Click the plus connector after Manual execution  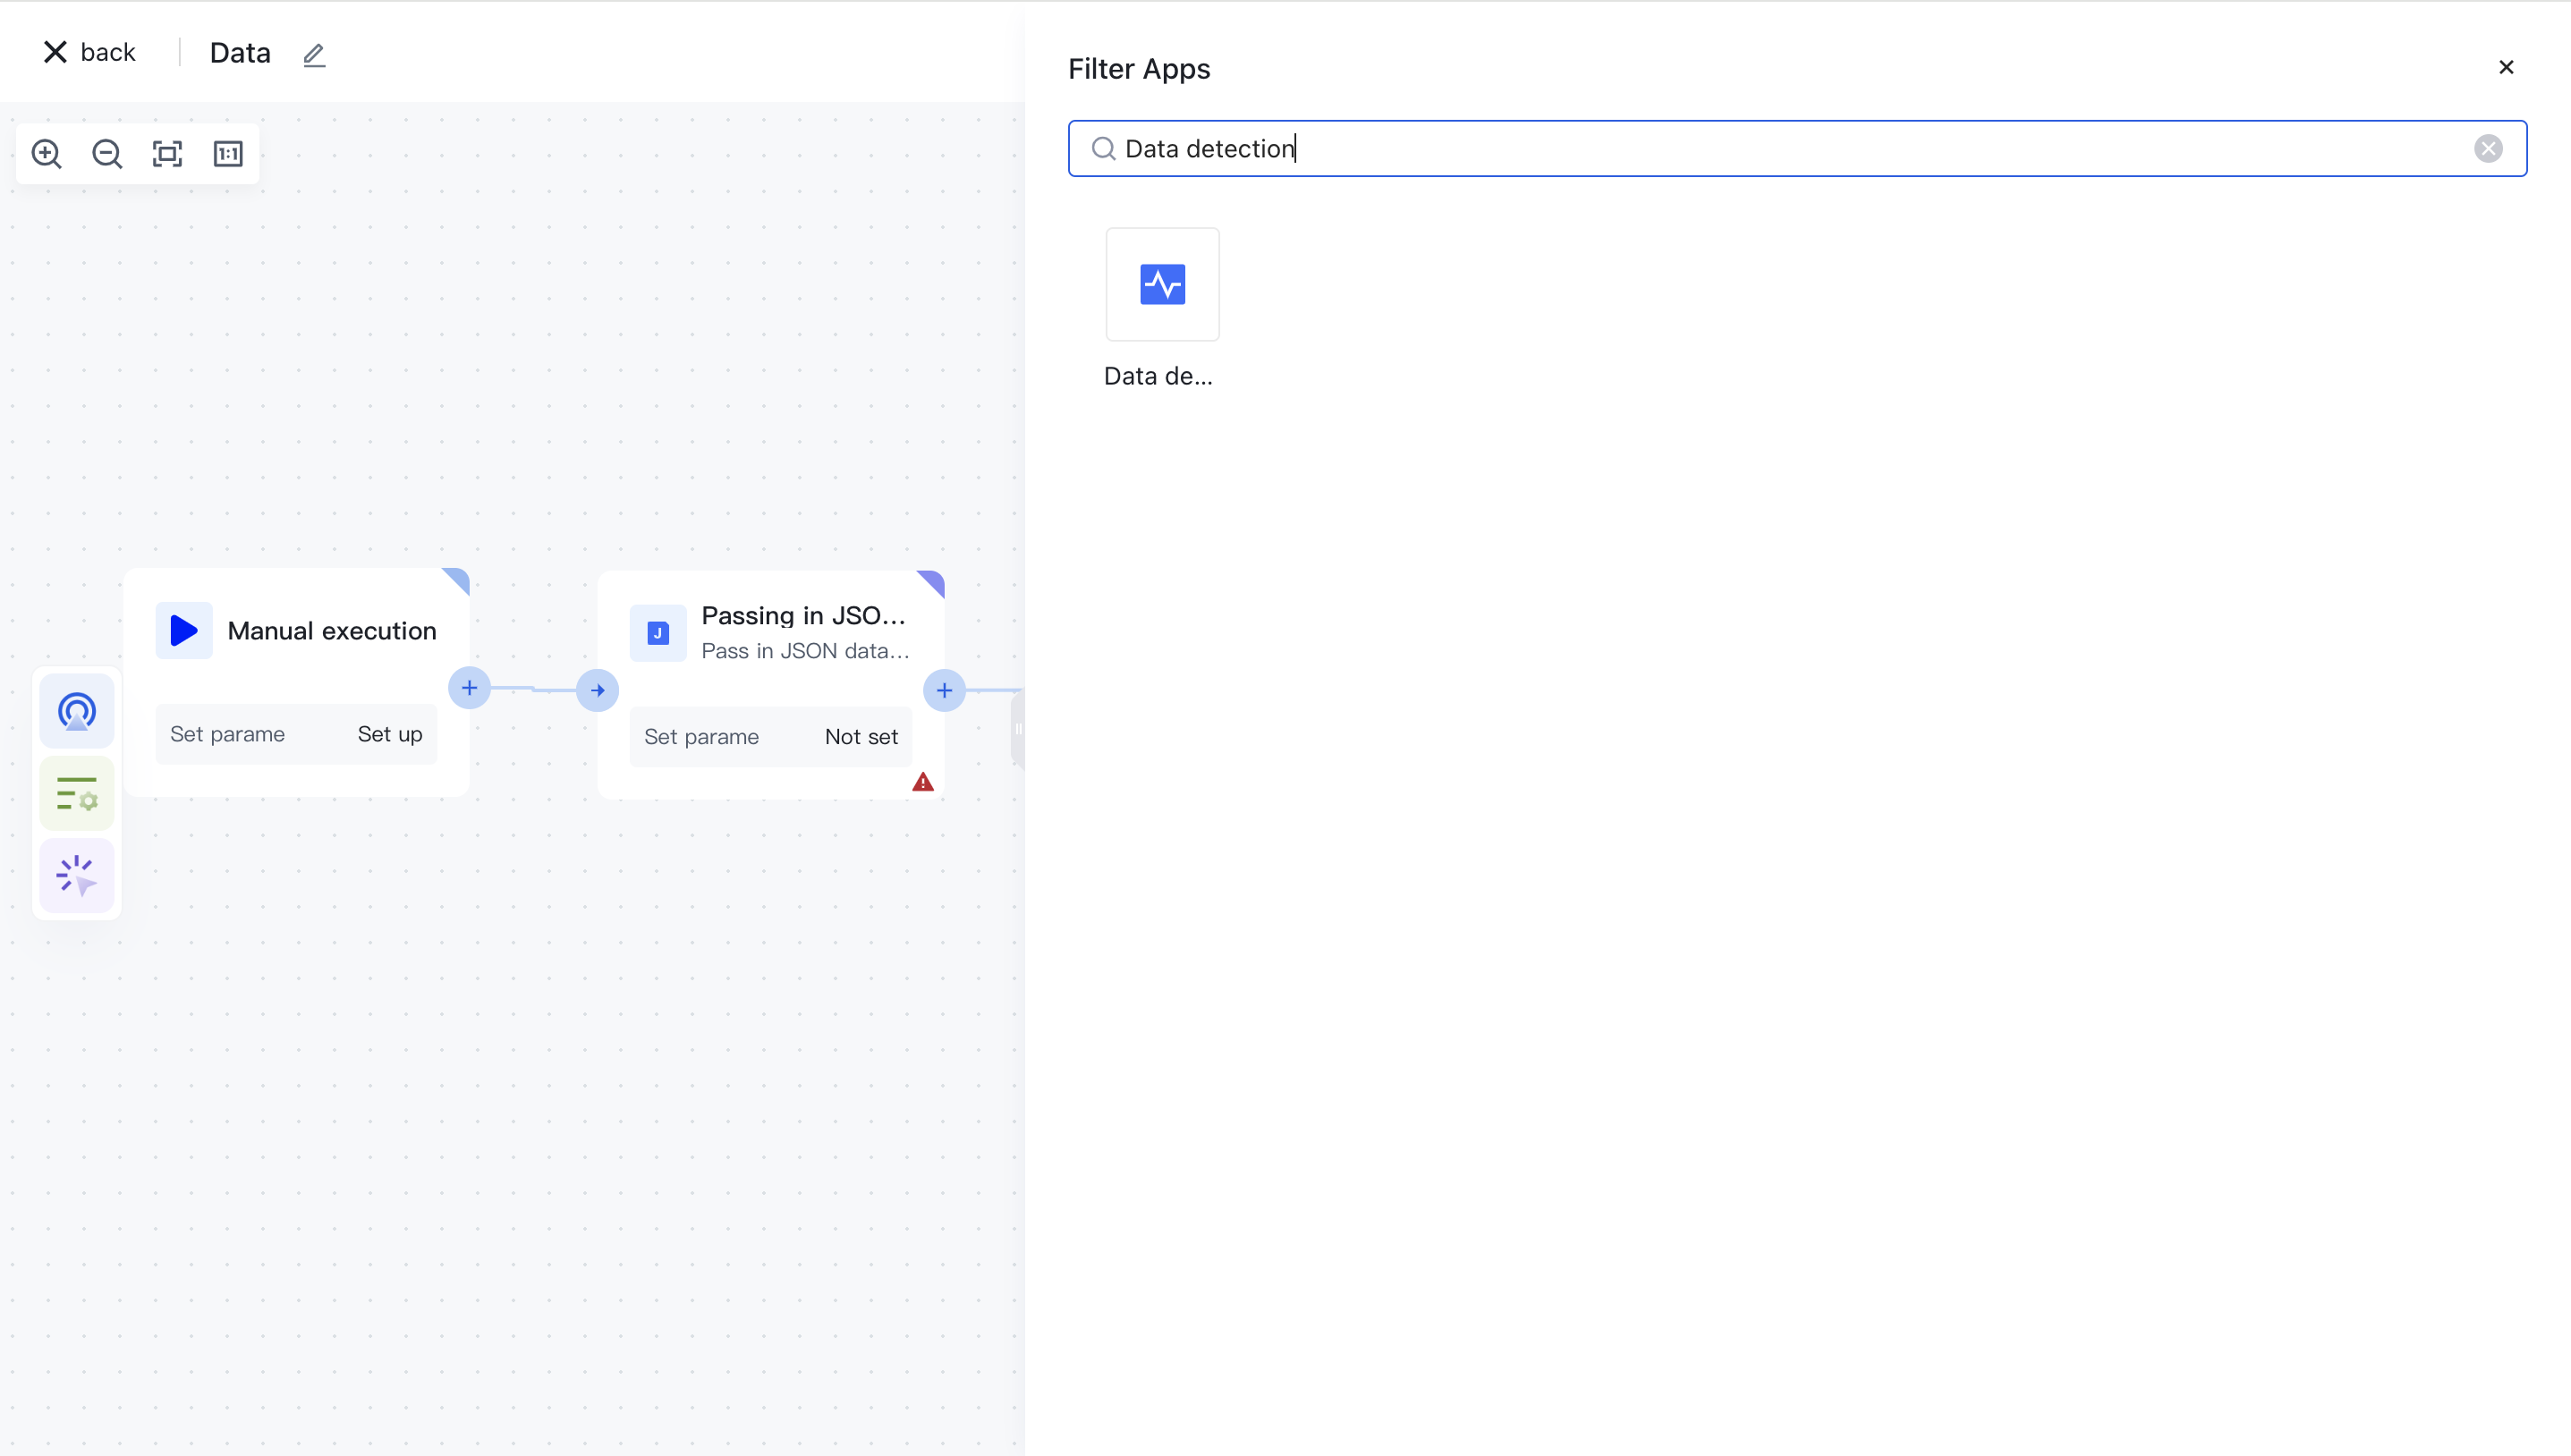point(469,688)
